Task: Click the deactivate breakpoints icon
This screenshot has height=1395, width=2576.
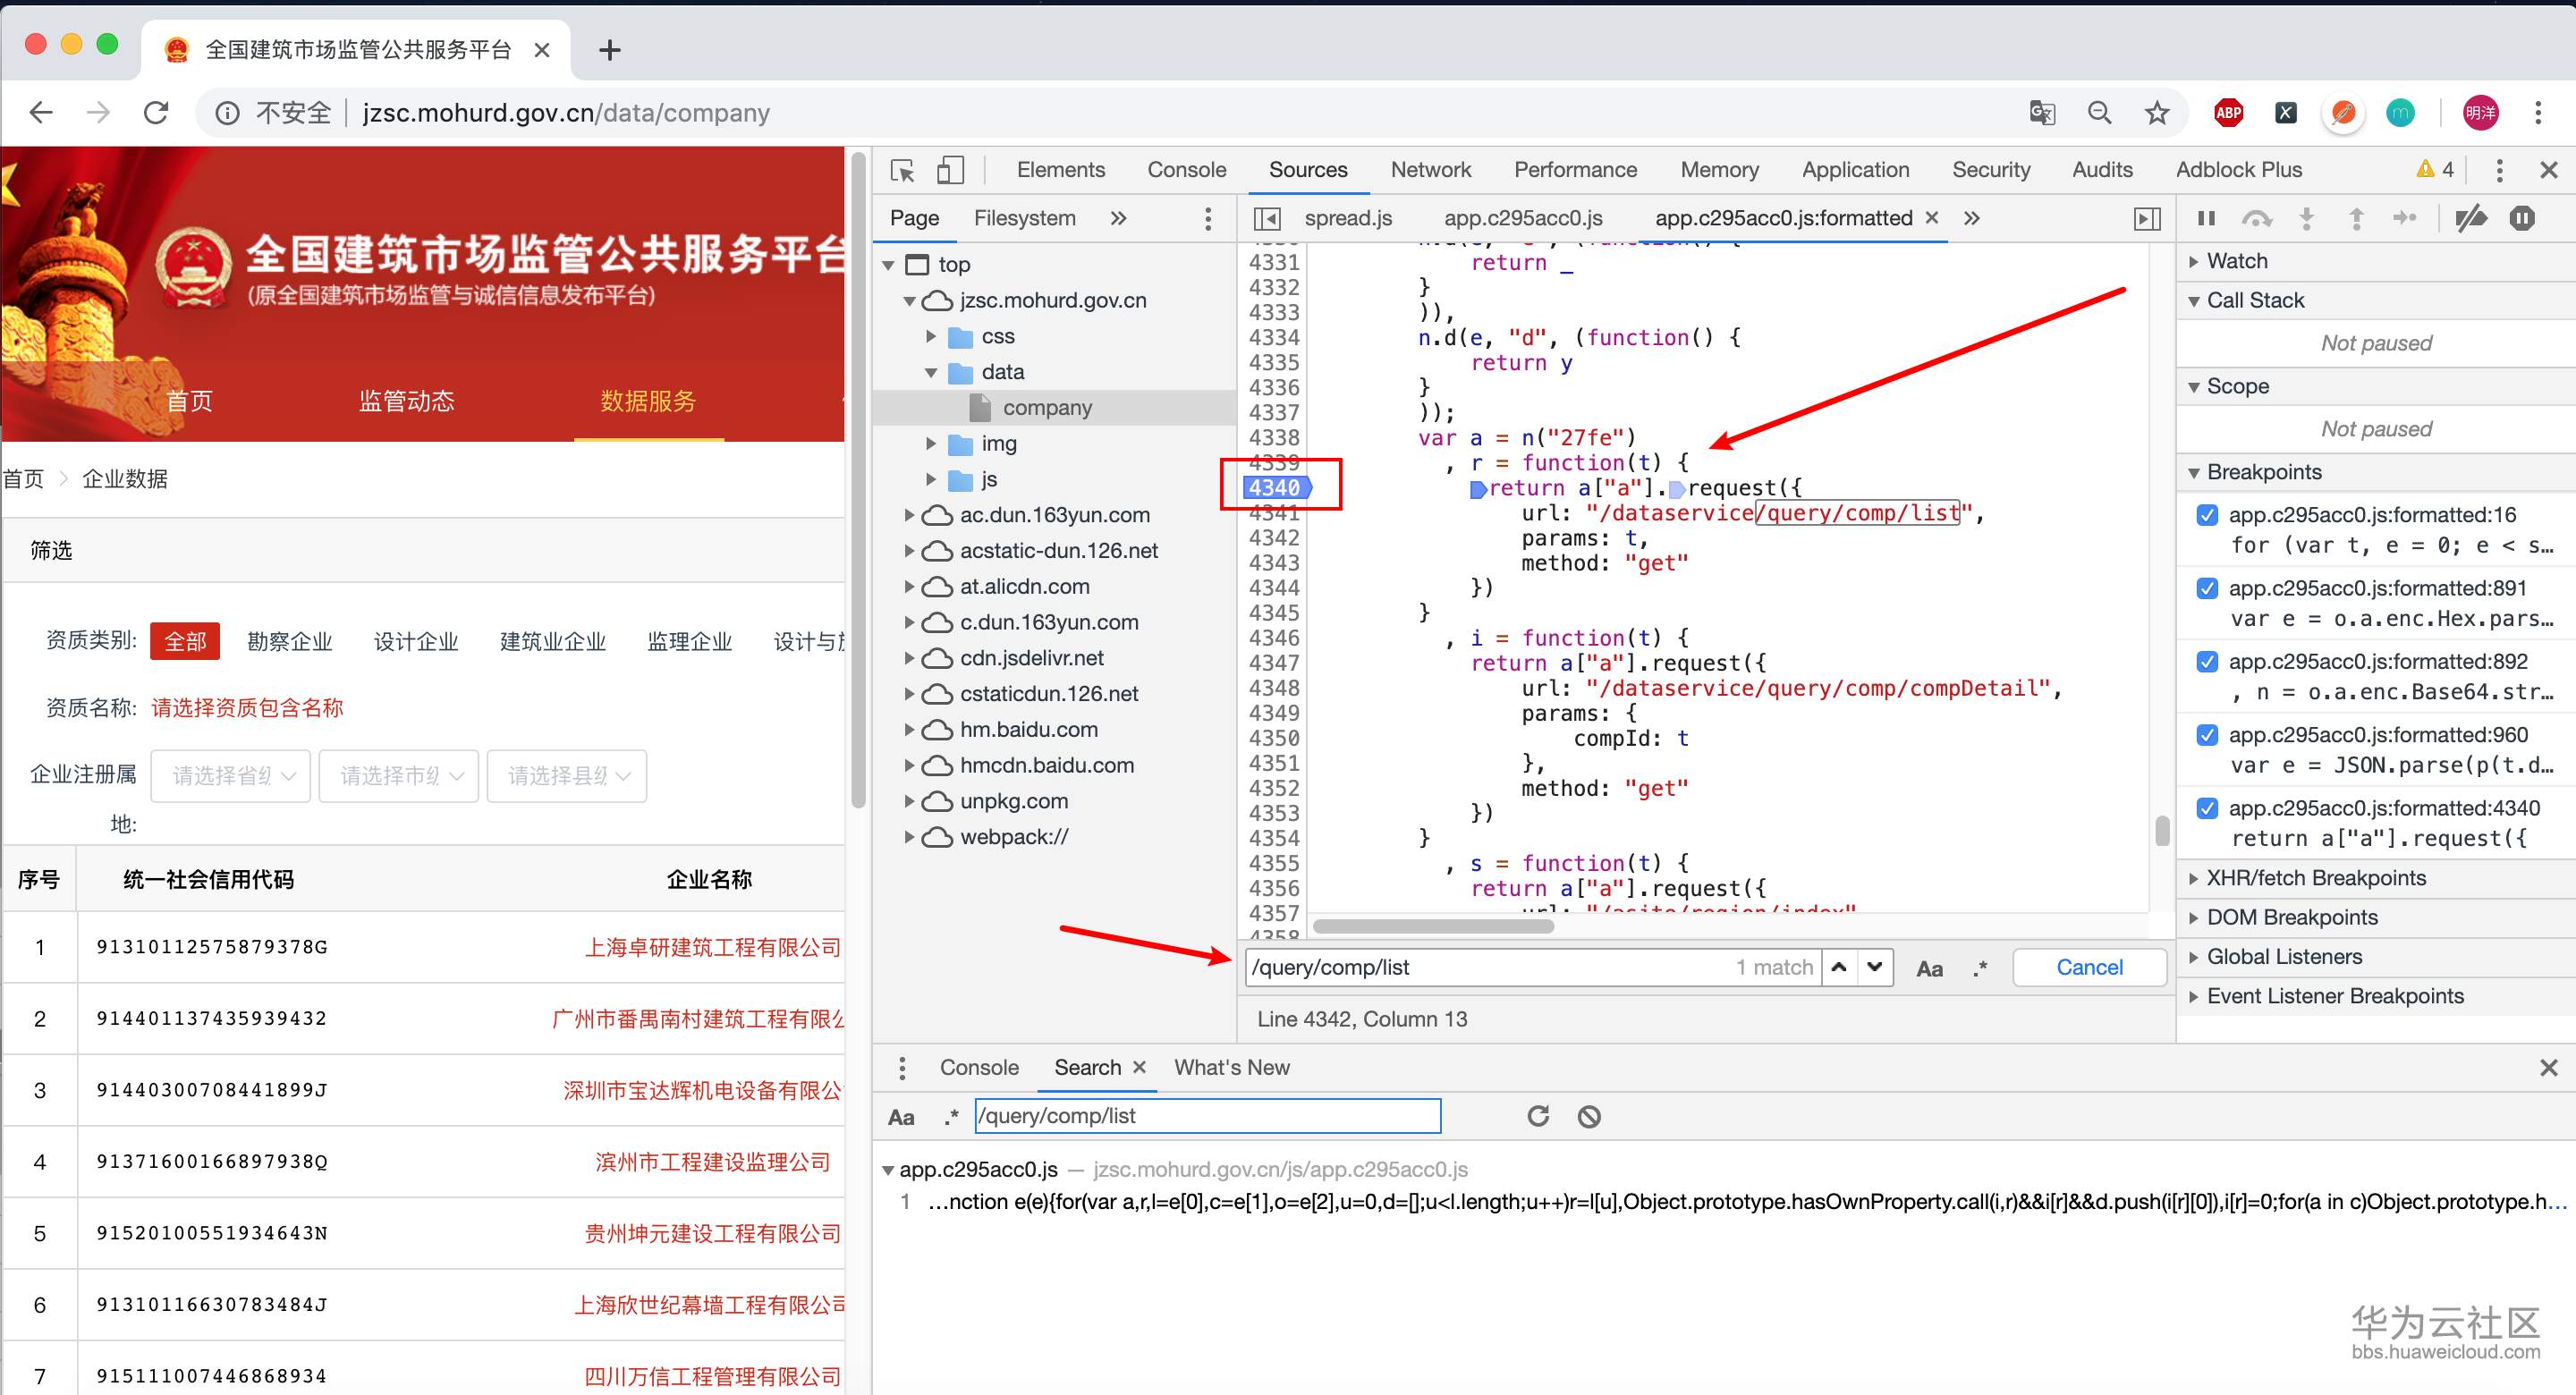Action: 2471,218
